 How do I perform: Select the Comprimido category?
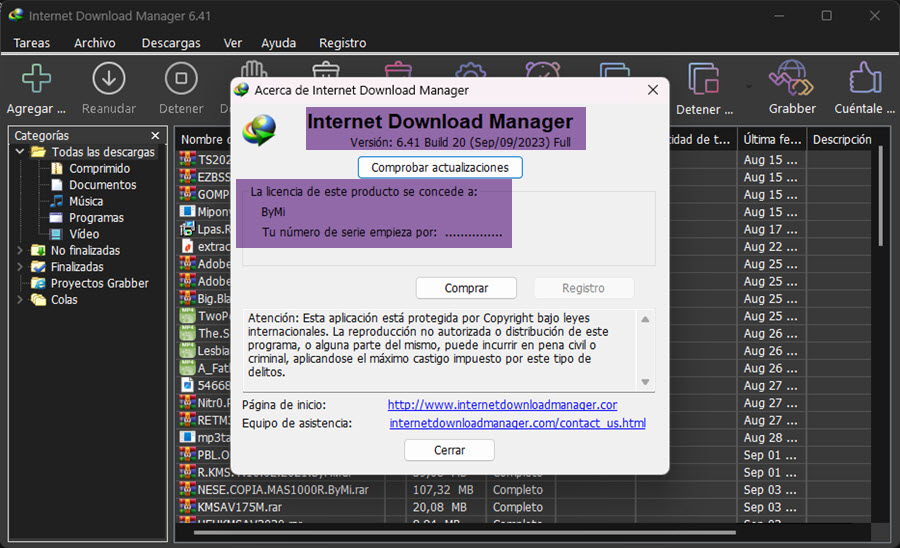(x=99, y=169)
